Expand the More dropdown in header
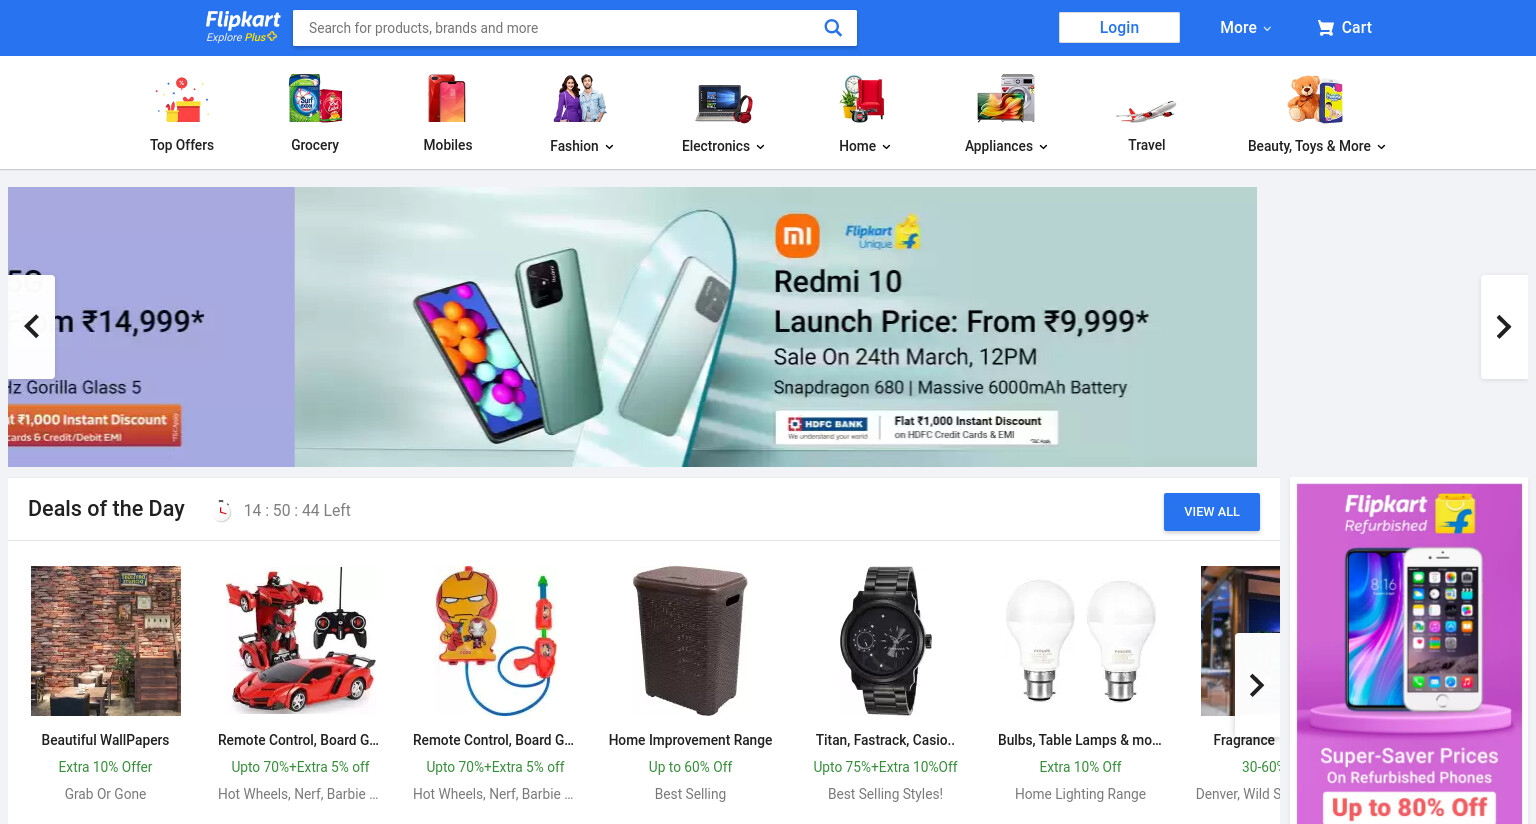The width and height of the screenshot is (1536, 824). point(1245,28)
